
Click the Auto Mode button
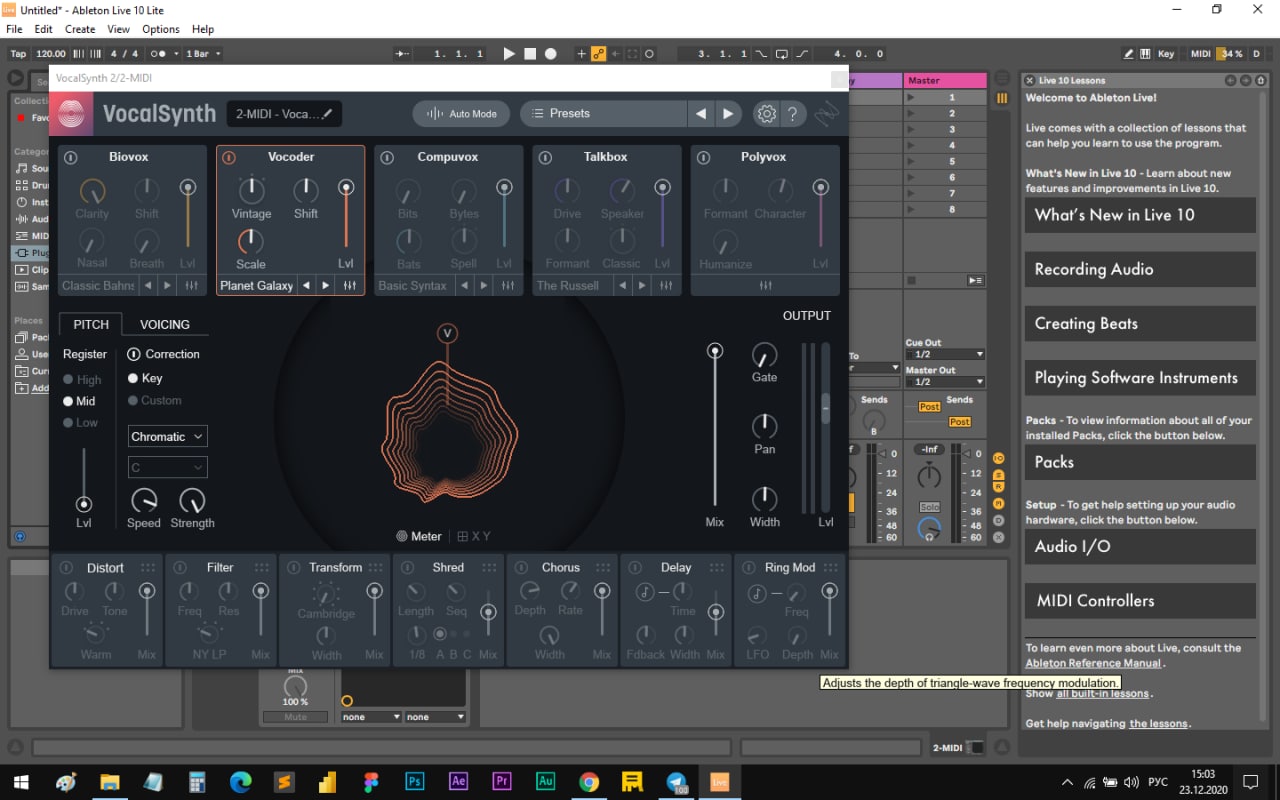(461, 114)
